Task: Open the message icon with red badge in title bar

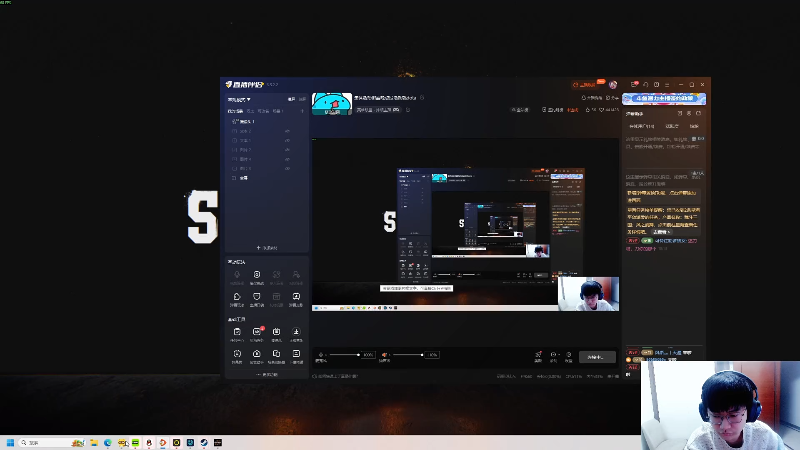Action: tap(634, 85)
